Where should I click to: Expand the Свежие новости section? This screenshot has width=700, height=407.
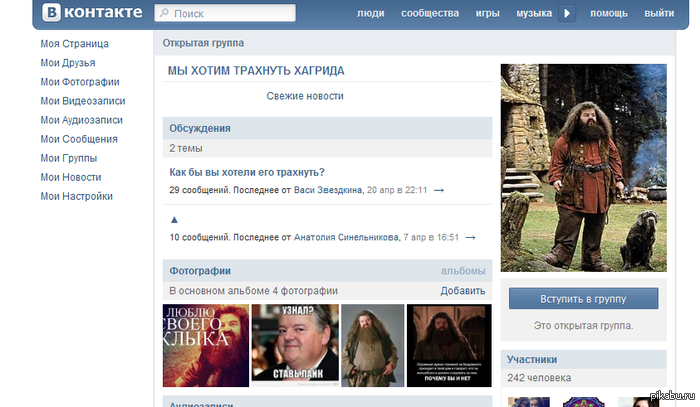pos(305,96)
